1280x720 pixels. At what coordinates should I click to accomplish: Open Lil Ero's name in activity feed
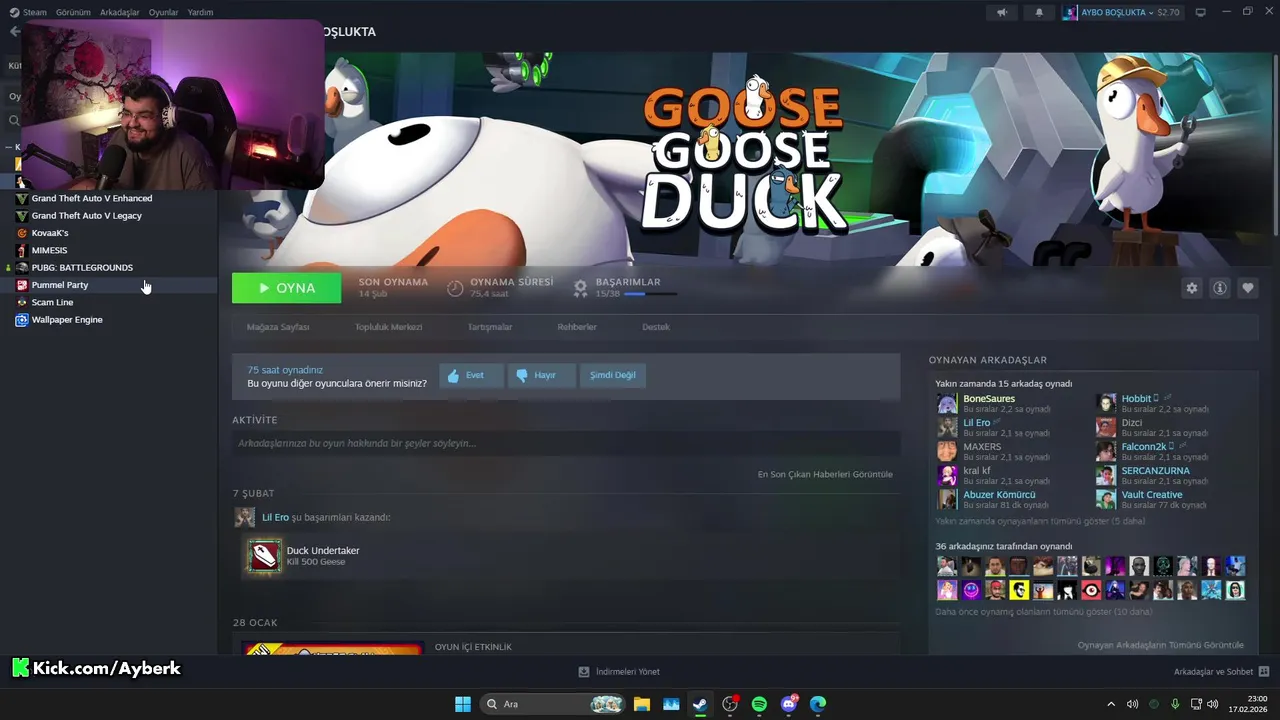click(275, 517)
